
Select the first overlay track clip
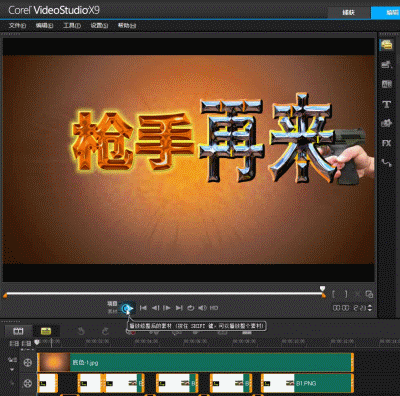coord(48,383)
